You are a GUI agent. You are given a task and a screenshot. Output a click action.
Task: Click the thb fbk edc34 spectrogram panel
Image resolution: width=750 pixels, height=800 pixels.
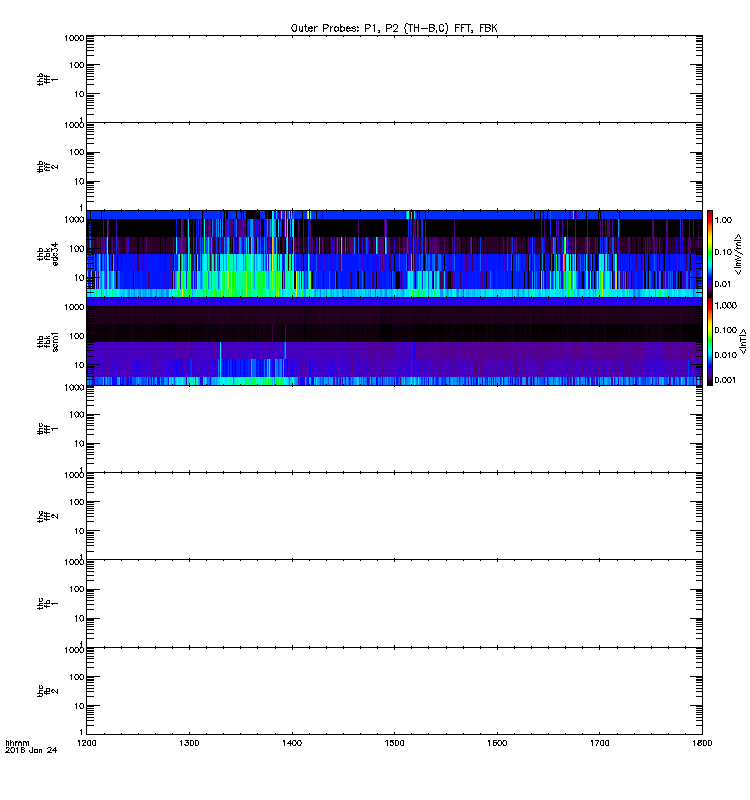coord(394,254)
